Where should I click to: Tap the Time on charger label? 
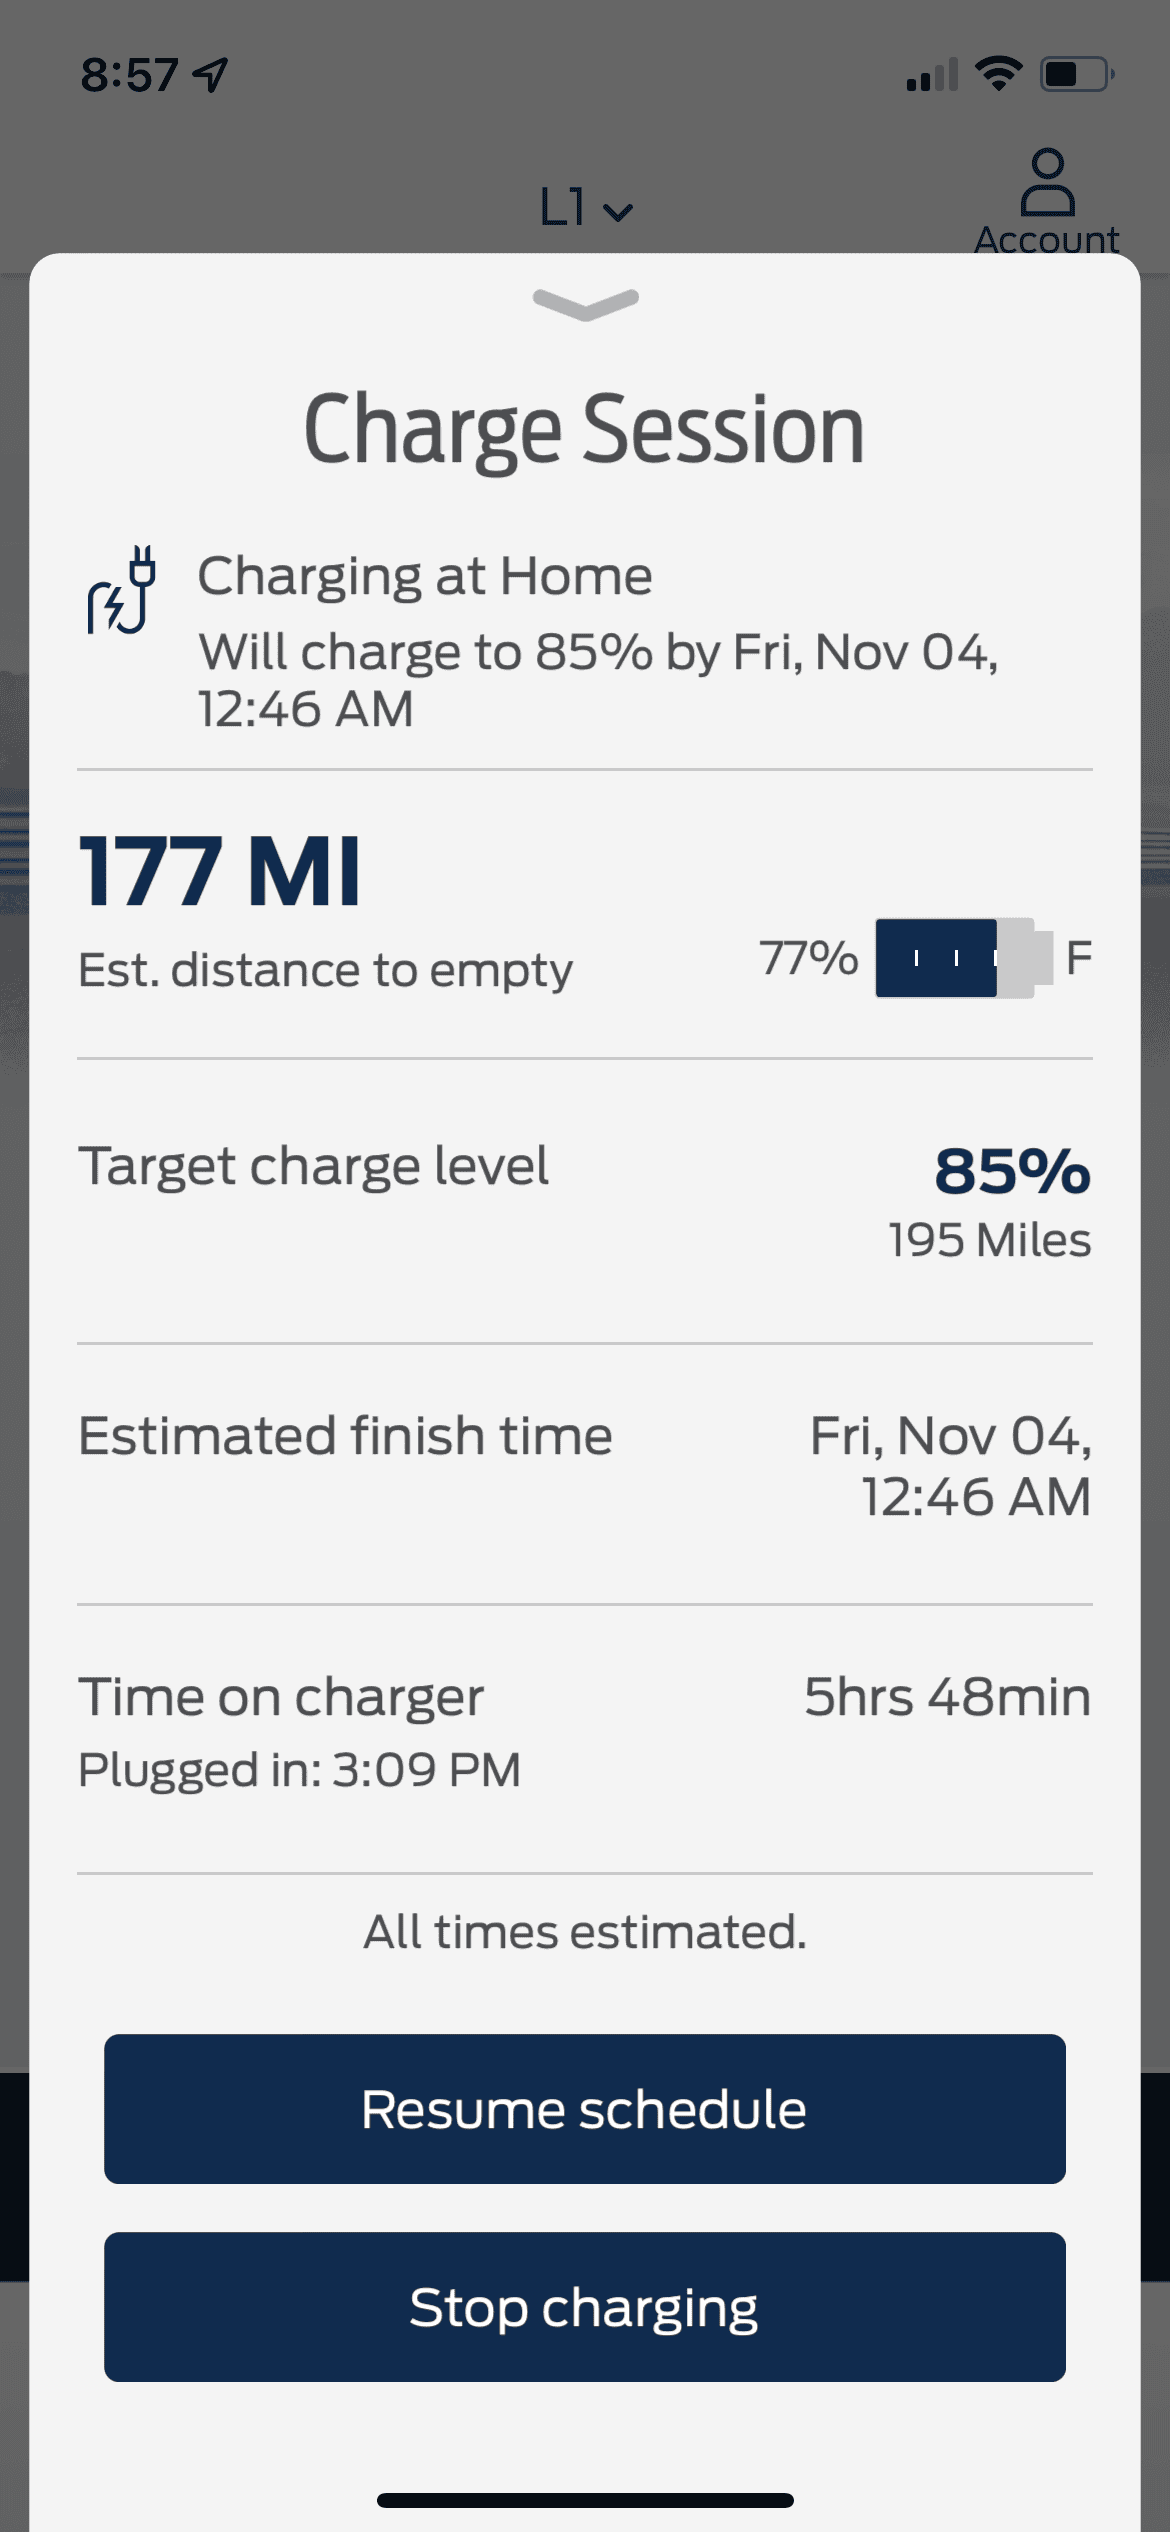281,1698
